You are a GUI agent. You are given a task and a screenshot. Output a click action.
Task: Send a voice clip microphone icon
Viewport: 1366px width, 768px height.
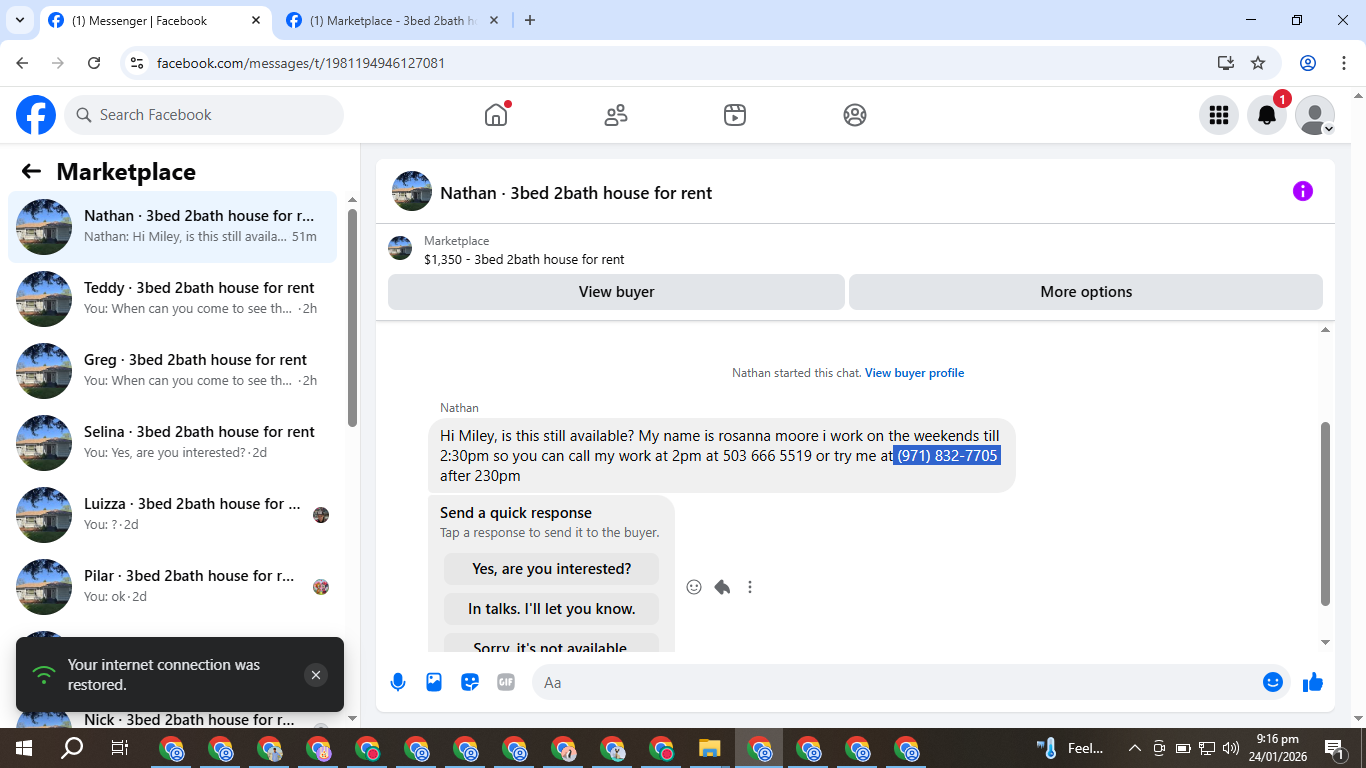(398, 682)
